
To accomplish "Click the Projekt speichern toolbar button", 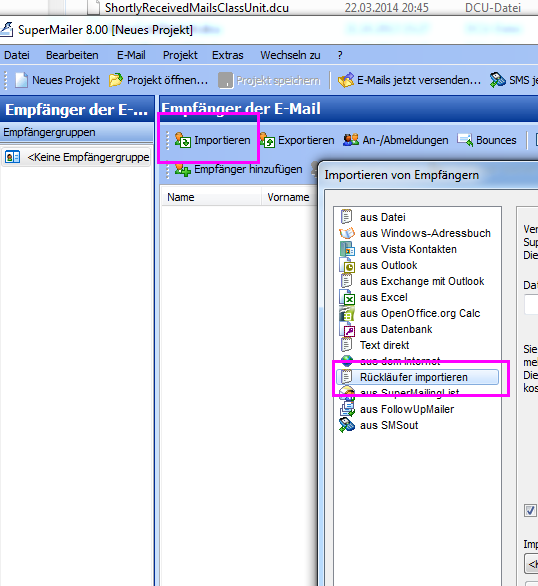I will pos(270,80).
